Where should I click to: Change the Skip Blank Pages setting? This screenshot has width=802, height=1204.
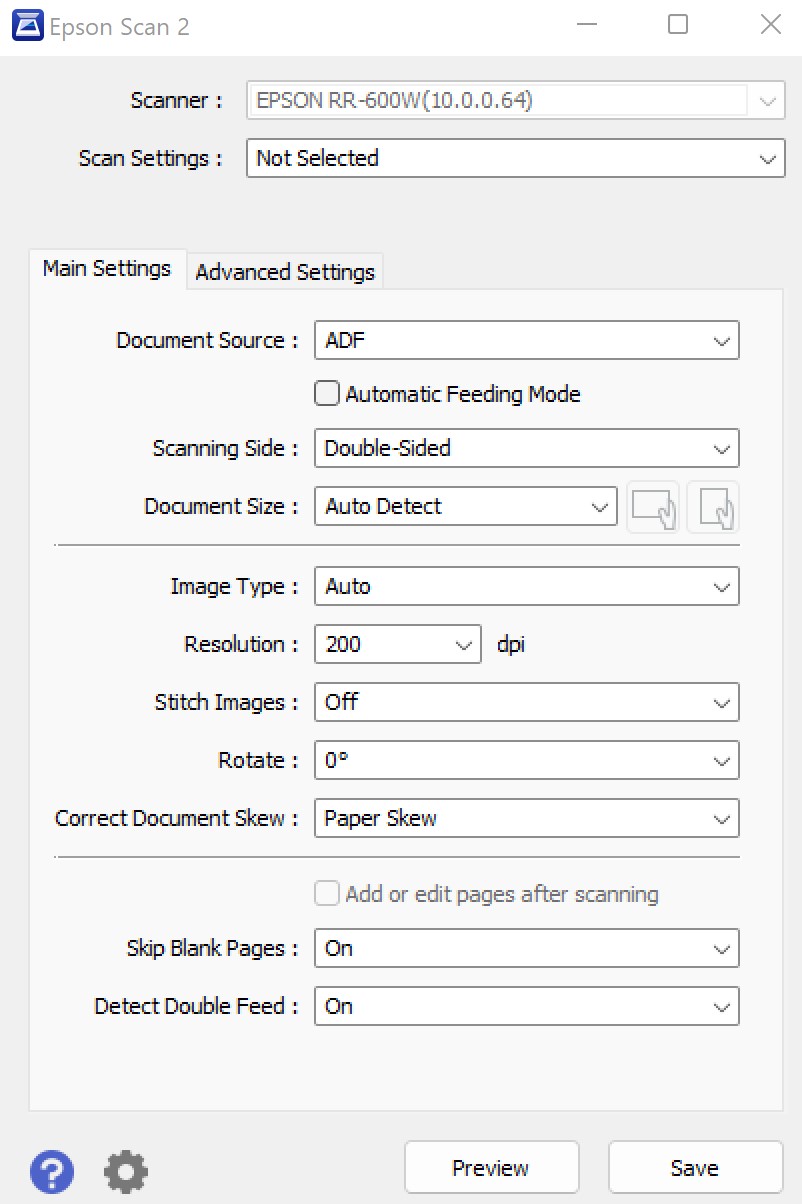click(x=526, y=948)
